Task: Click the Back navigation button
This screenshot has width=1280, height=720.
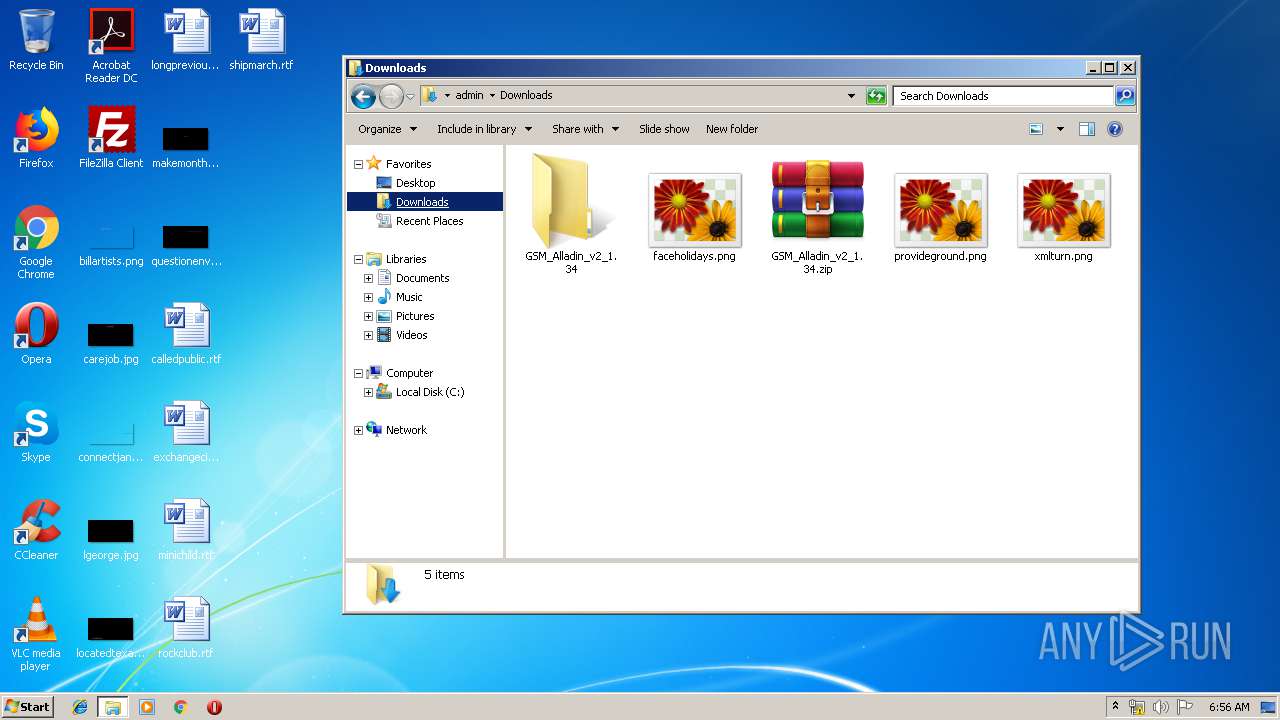Action: coord(363,96)
